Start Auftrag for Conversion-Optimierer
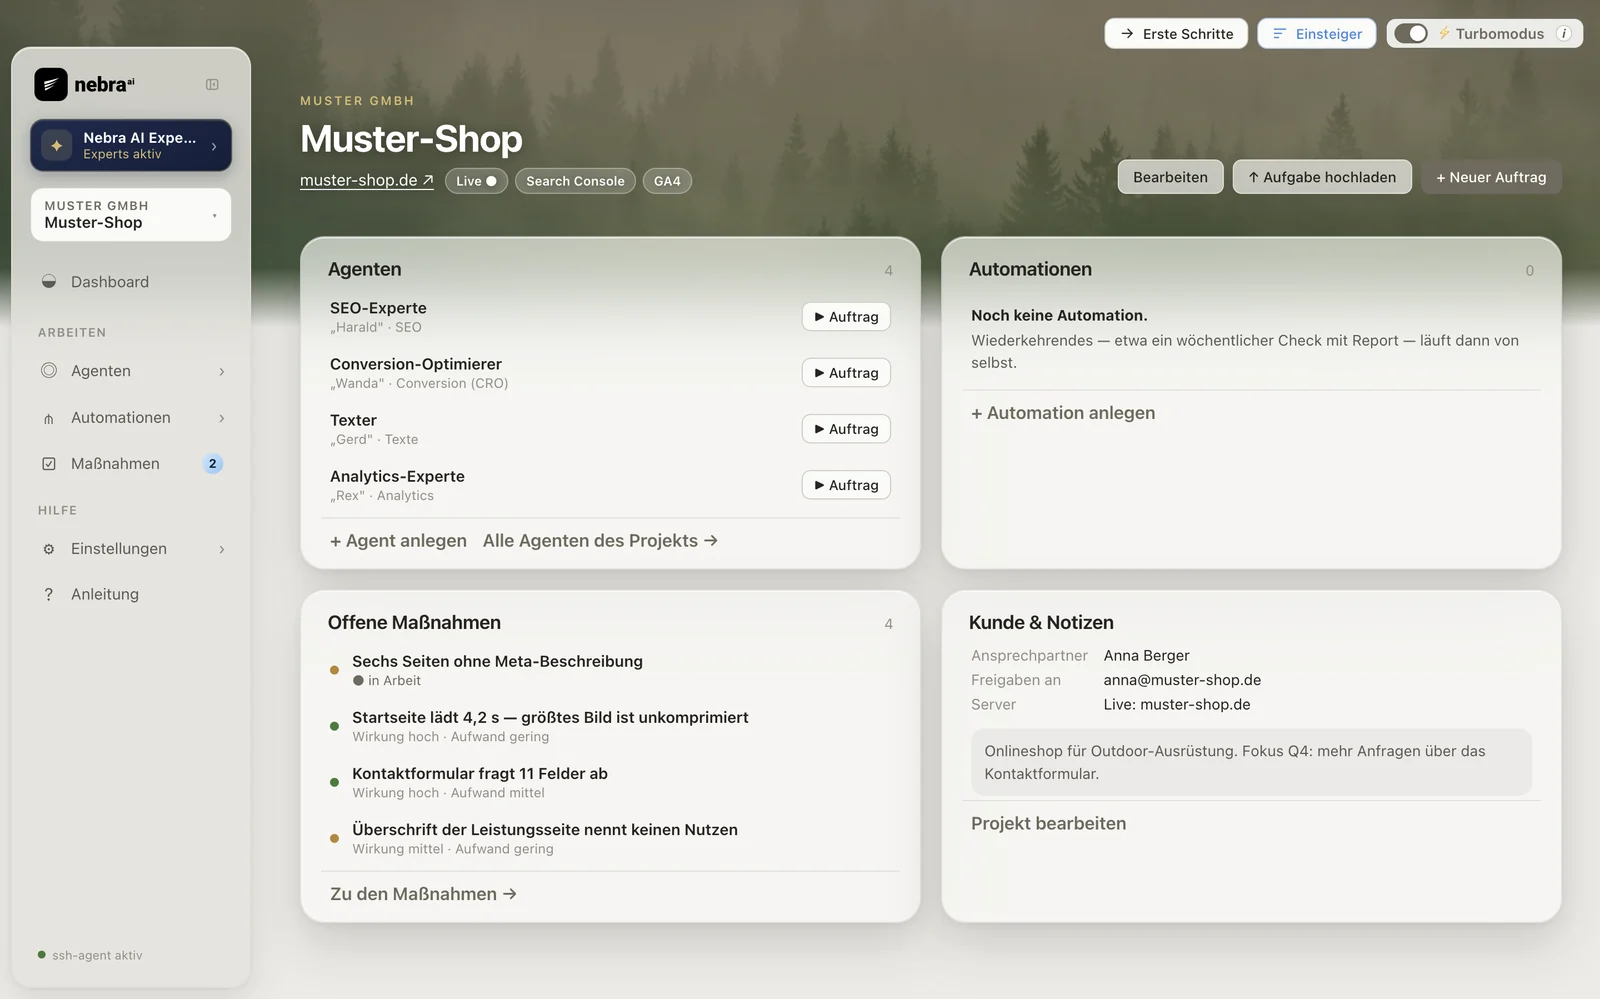Viewport: 1600px width, 999px height. [x=846, y=373]
